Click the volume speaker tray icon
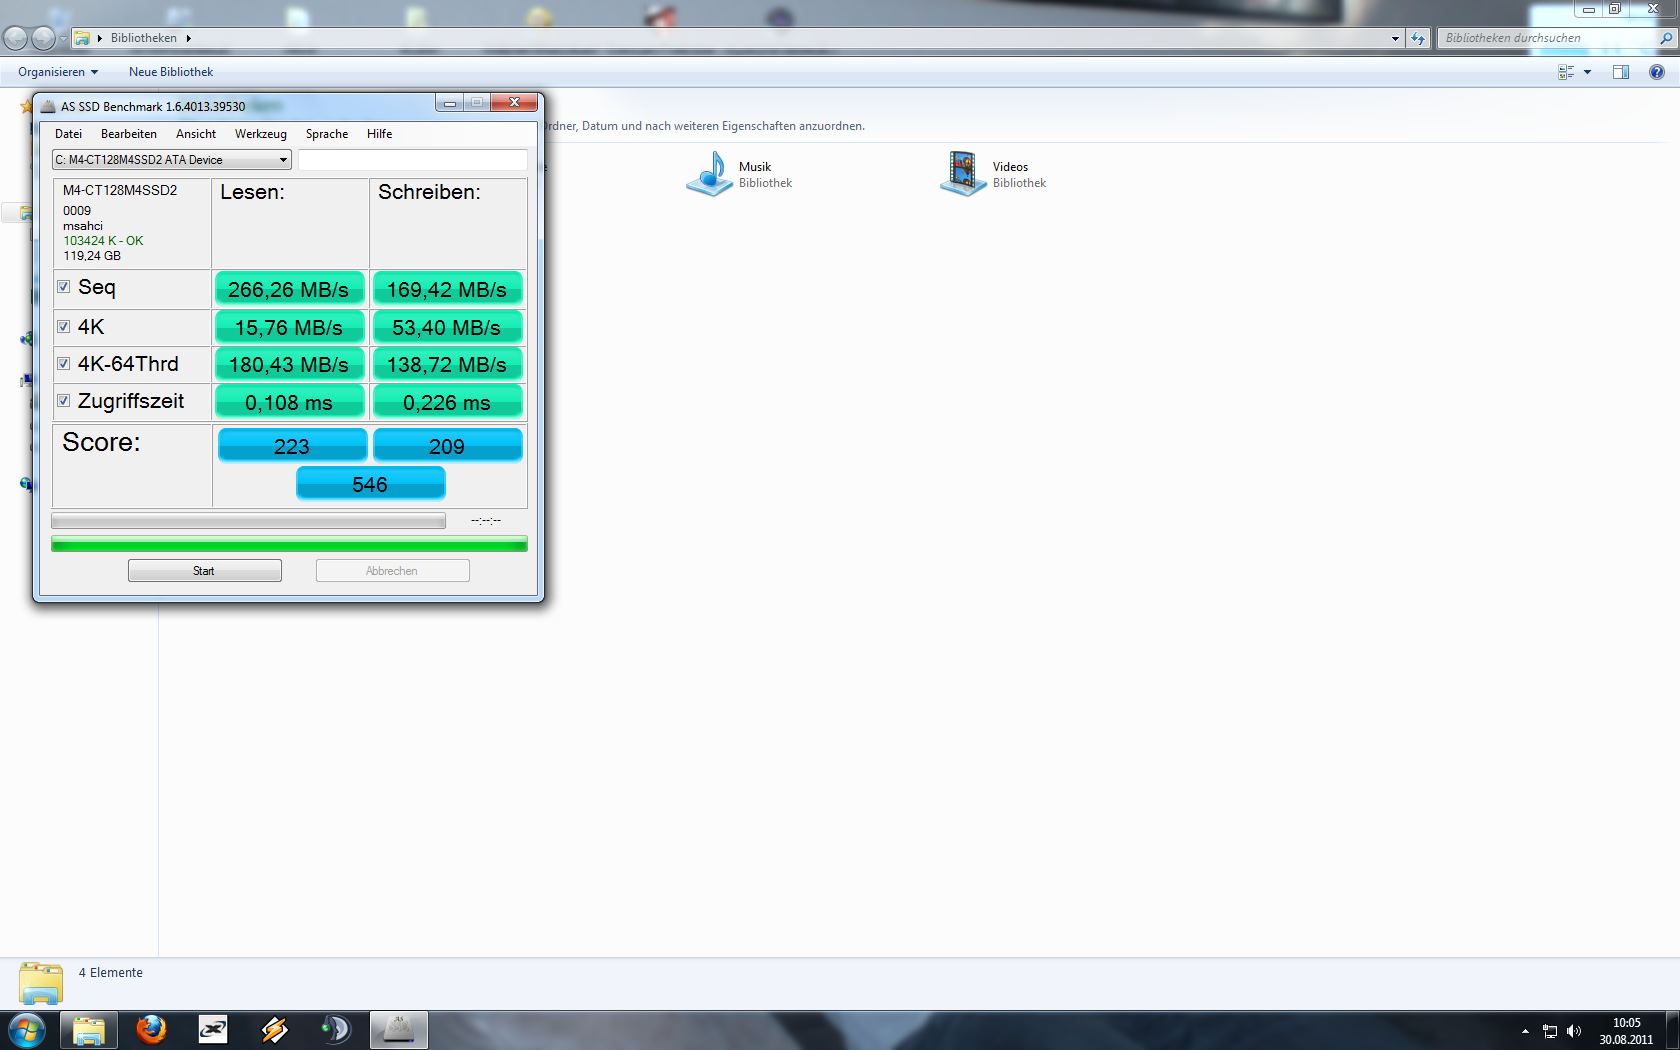1680x1050 pixels. (x=1574, y=1031)
